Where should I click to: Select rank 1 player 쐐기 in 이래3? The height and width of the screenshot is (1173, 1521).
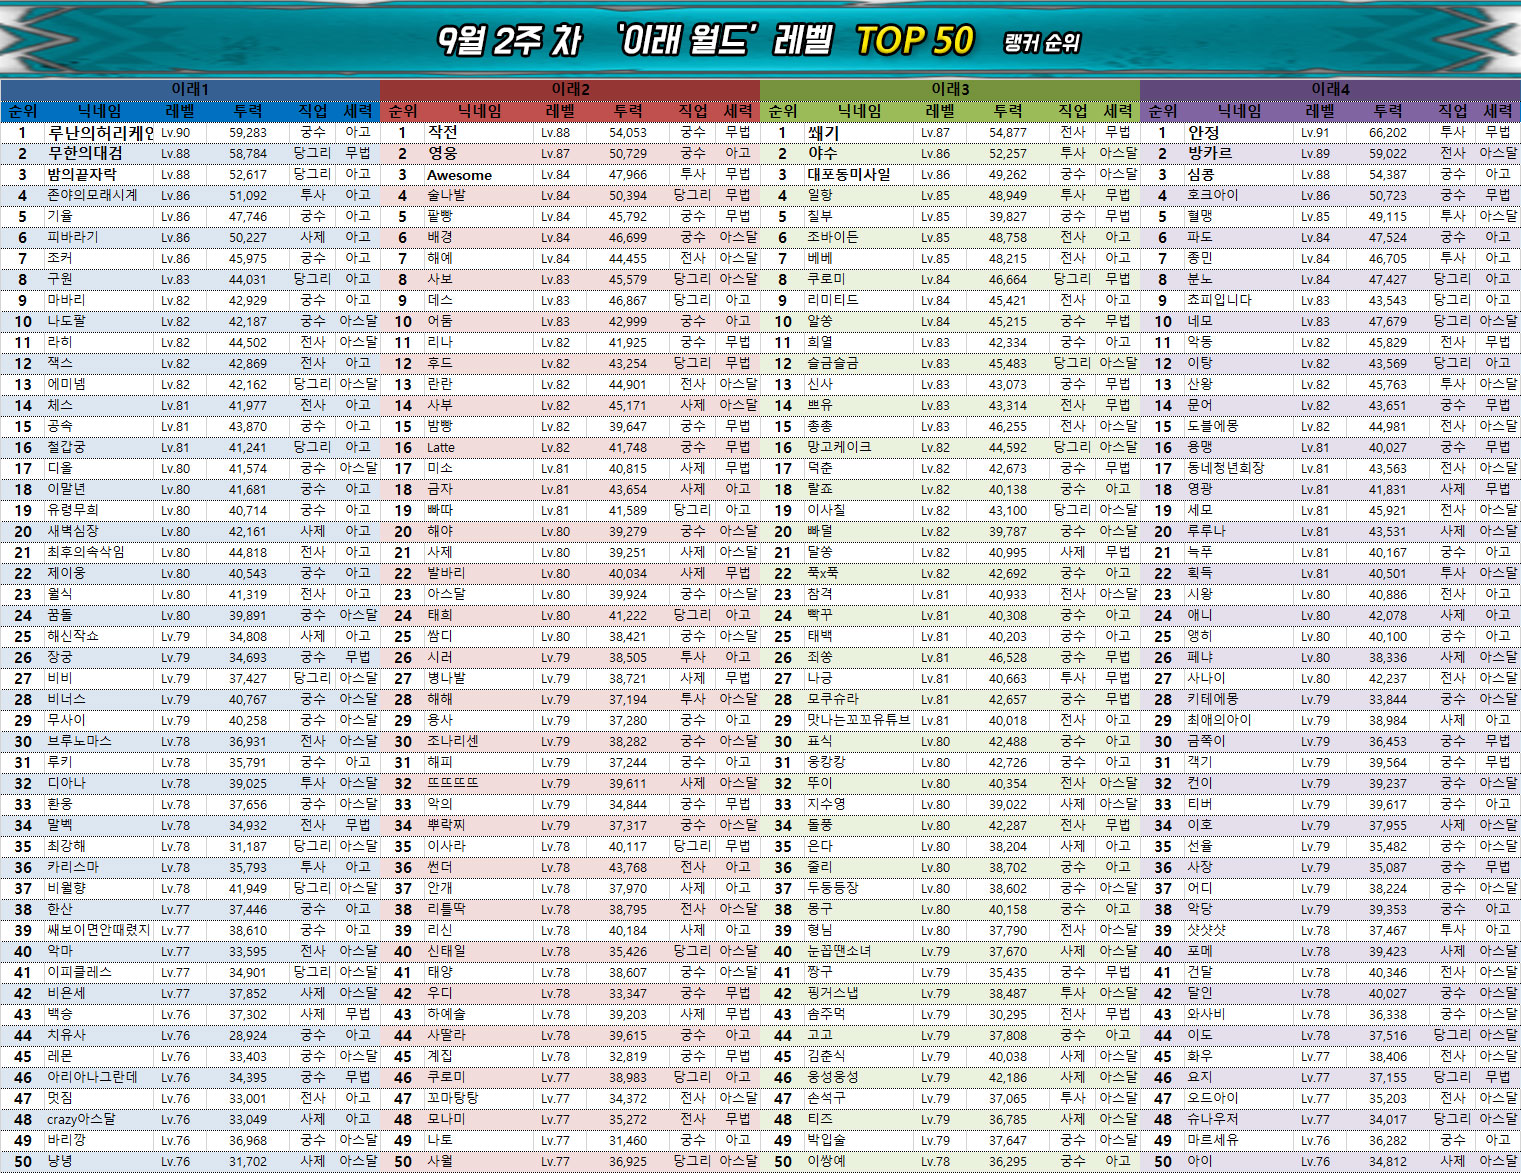pos(823,133)
